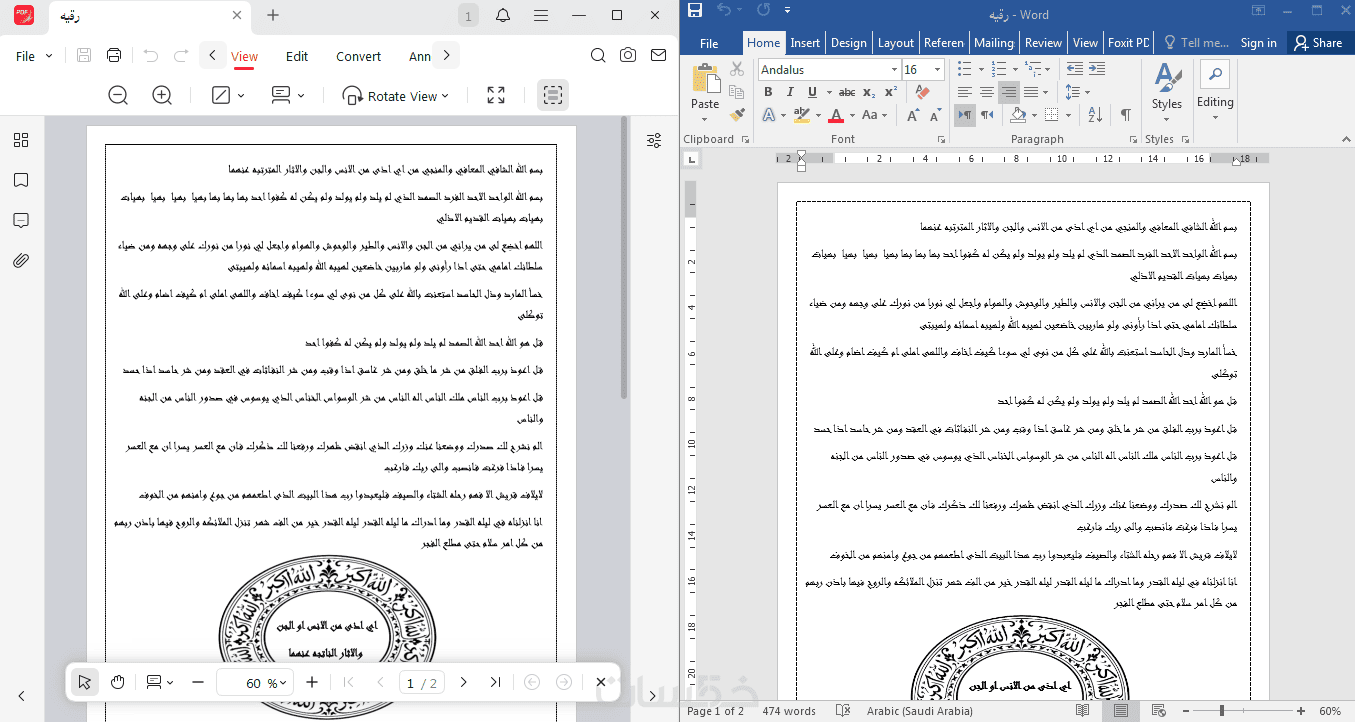Open the font size dropdown
Viewport: 1355px width, 722px height.
point(937,70)
